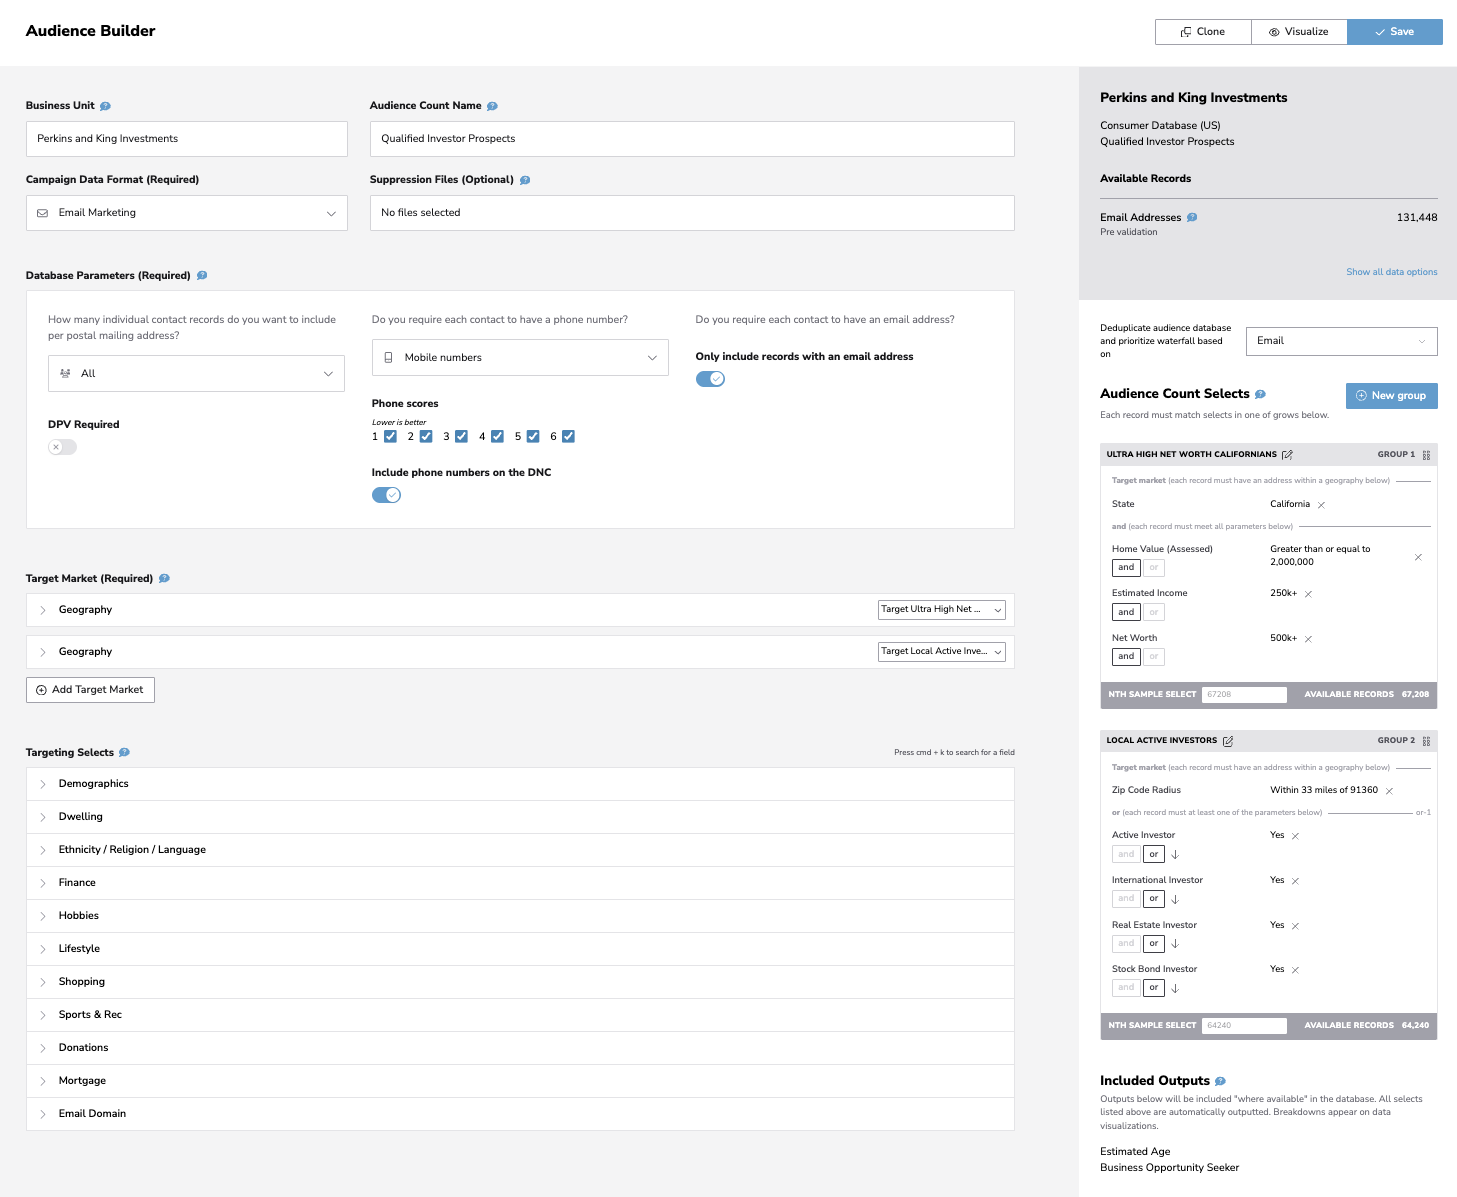The image size is (1457, 1197).
Task: Click the Email Addresses help icon
Action: point(1192,218)
